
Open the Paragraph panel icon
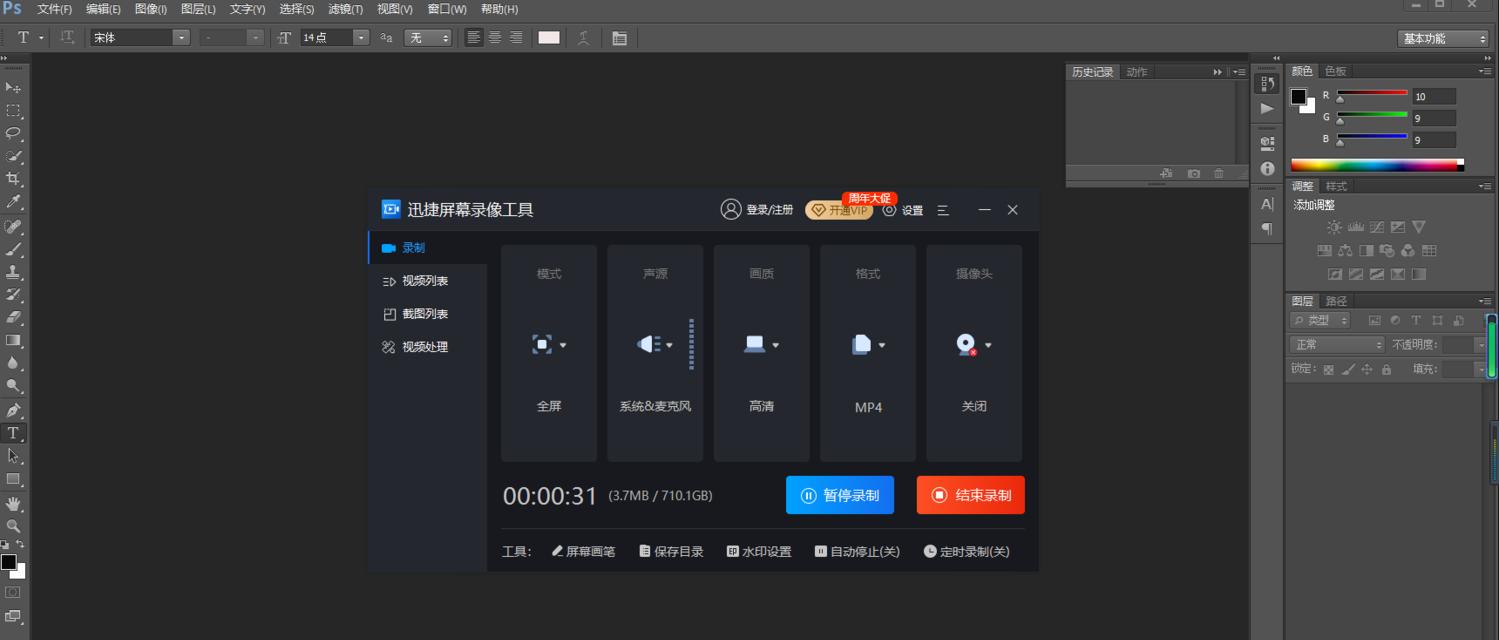pos(1267,229)
